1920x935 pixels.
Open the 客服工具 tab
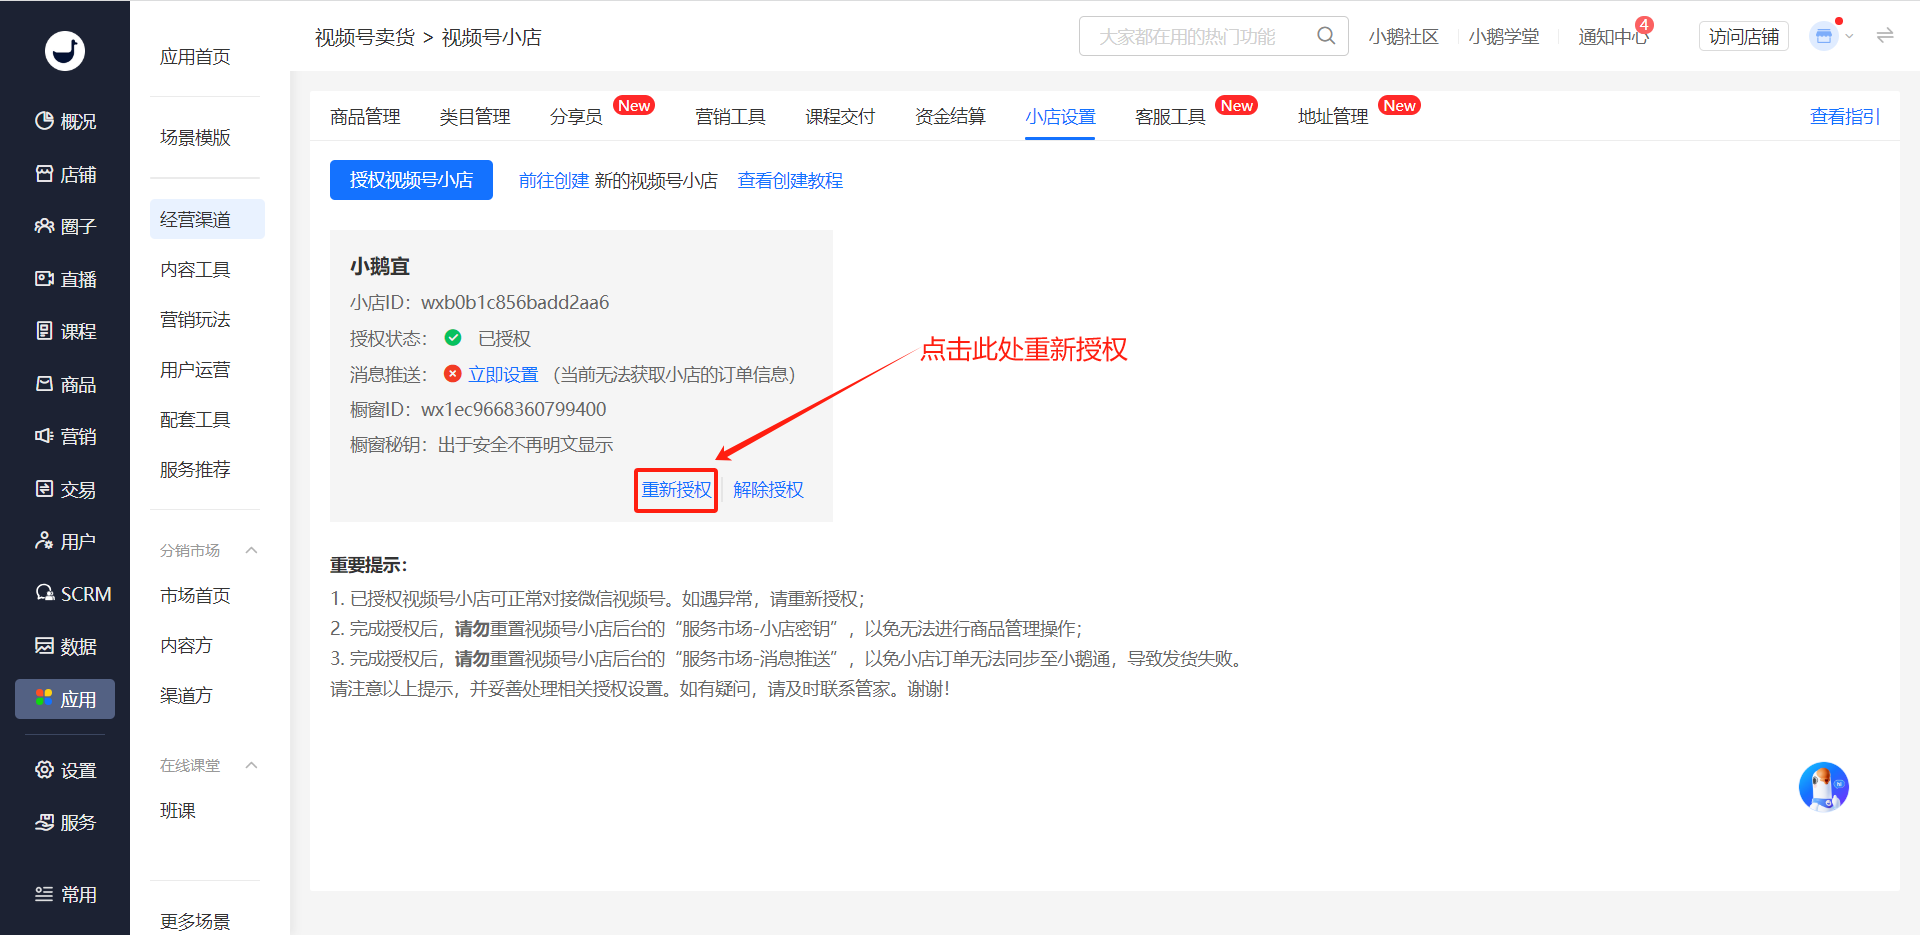click(x=1170, y=117)
